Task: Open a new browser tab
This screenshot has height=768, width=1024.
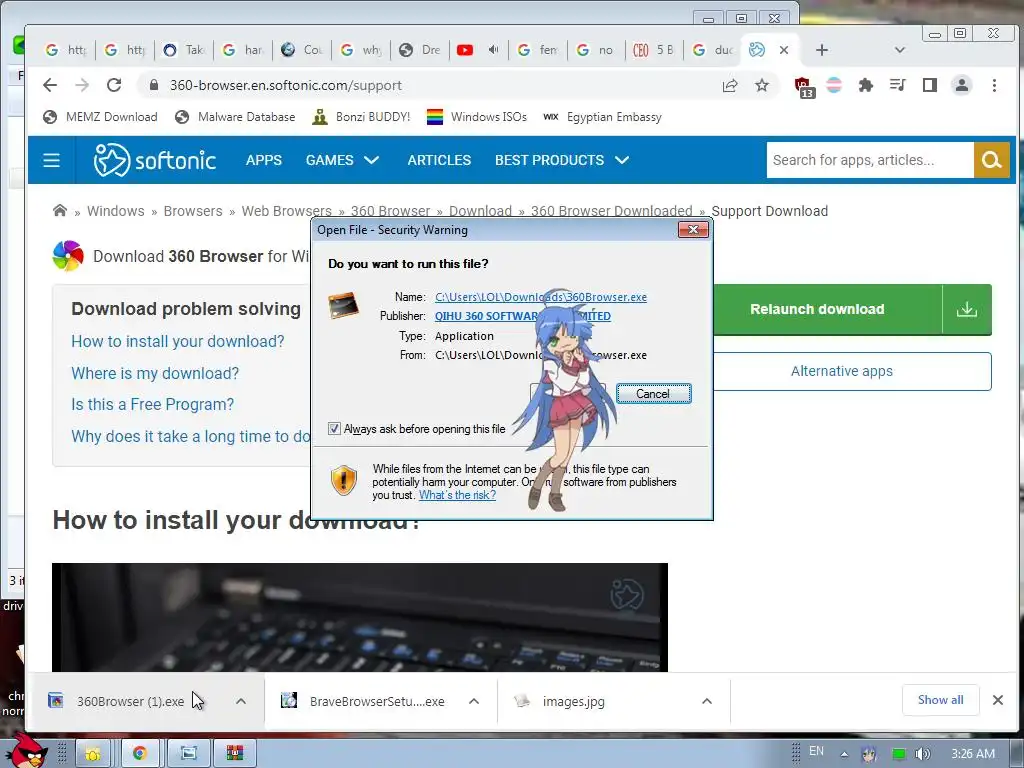Action: coord(822,50)
